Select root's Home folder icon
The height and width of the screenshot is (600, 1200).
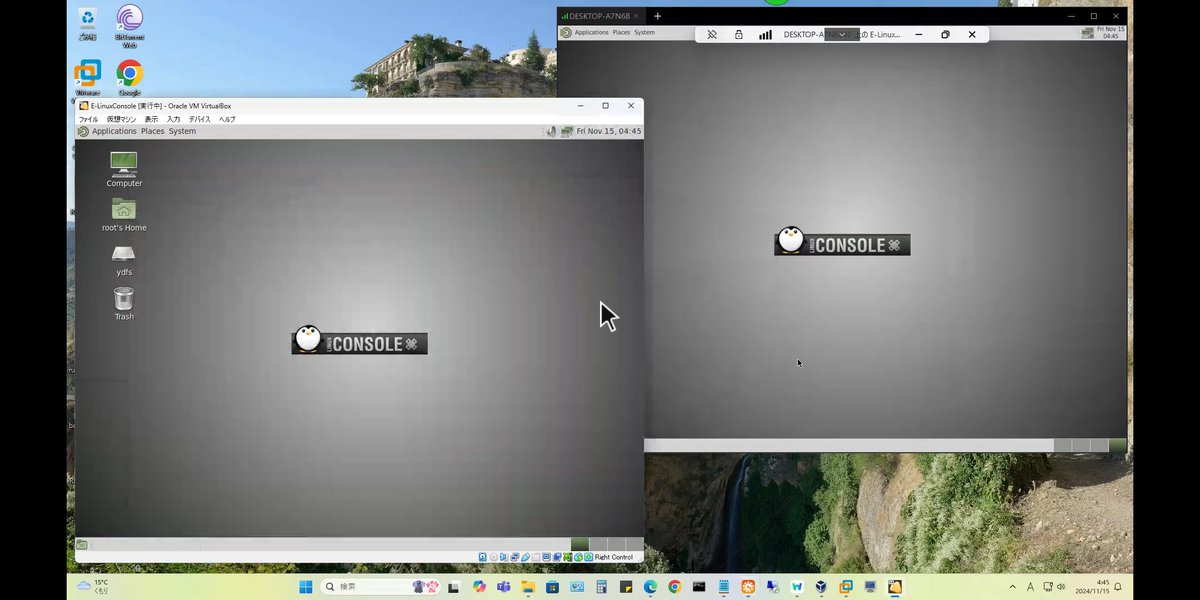click(x=124, y=214)
